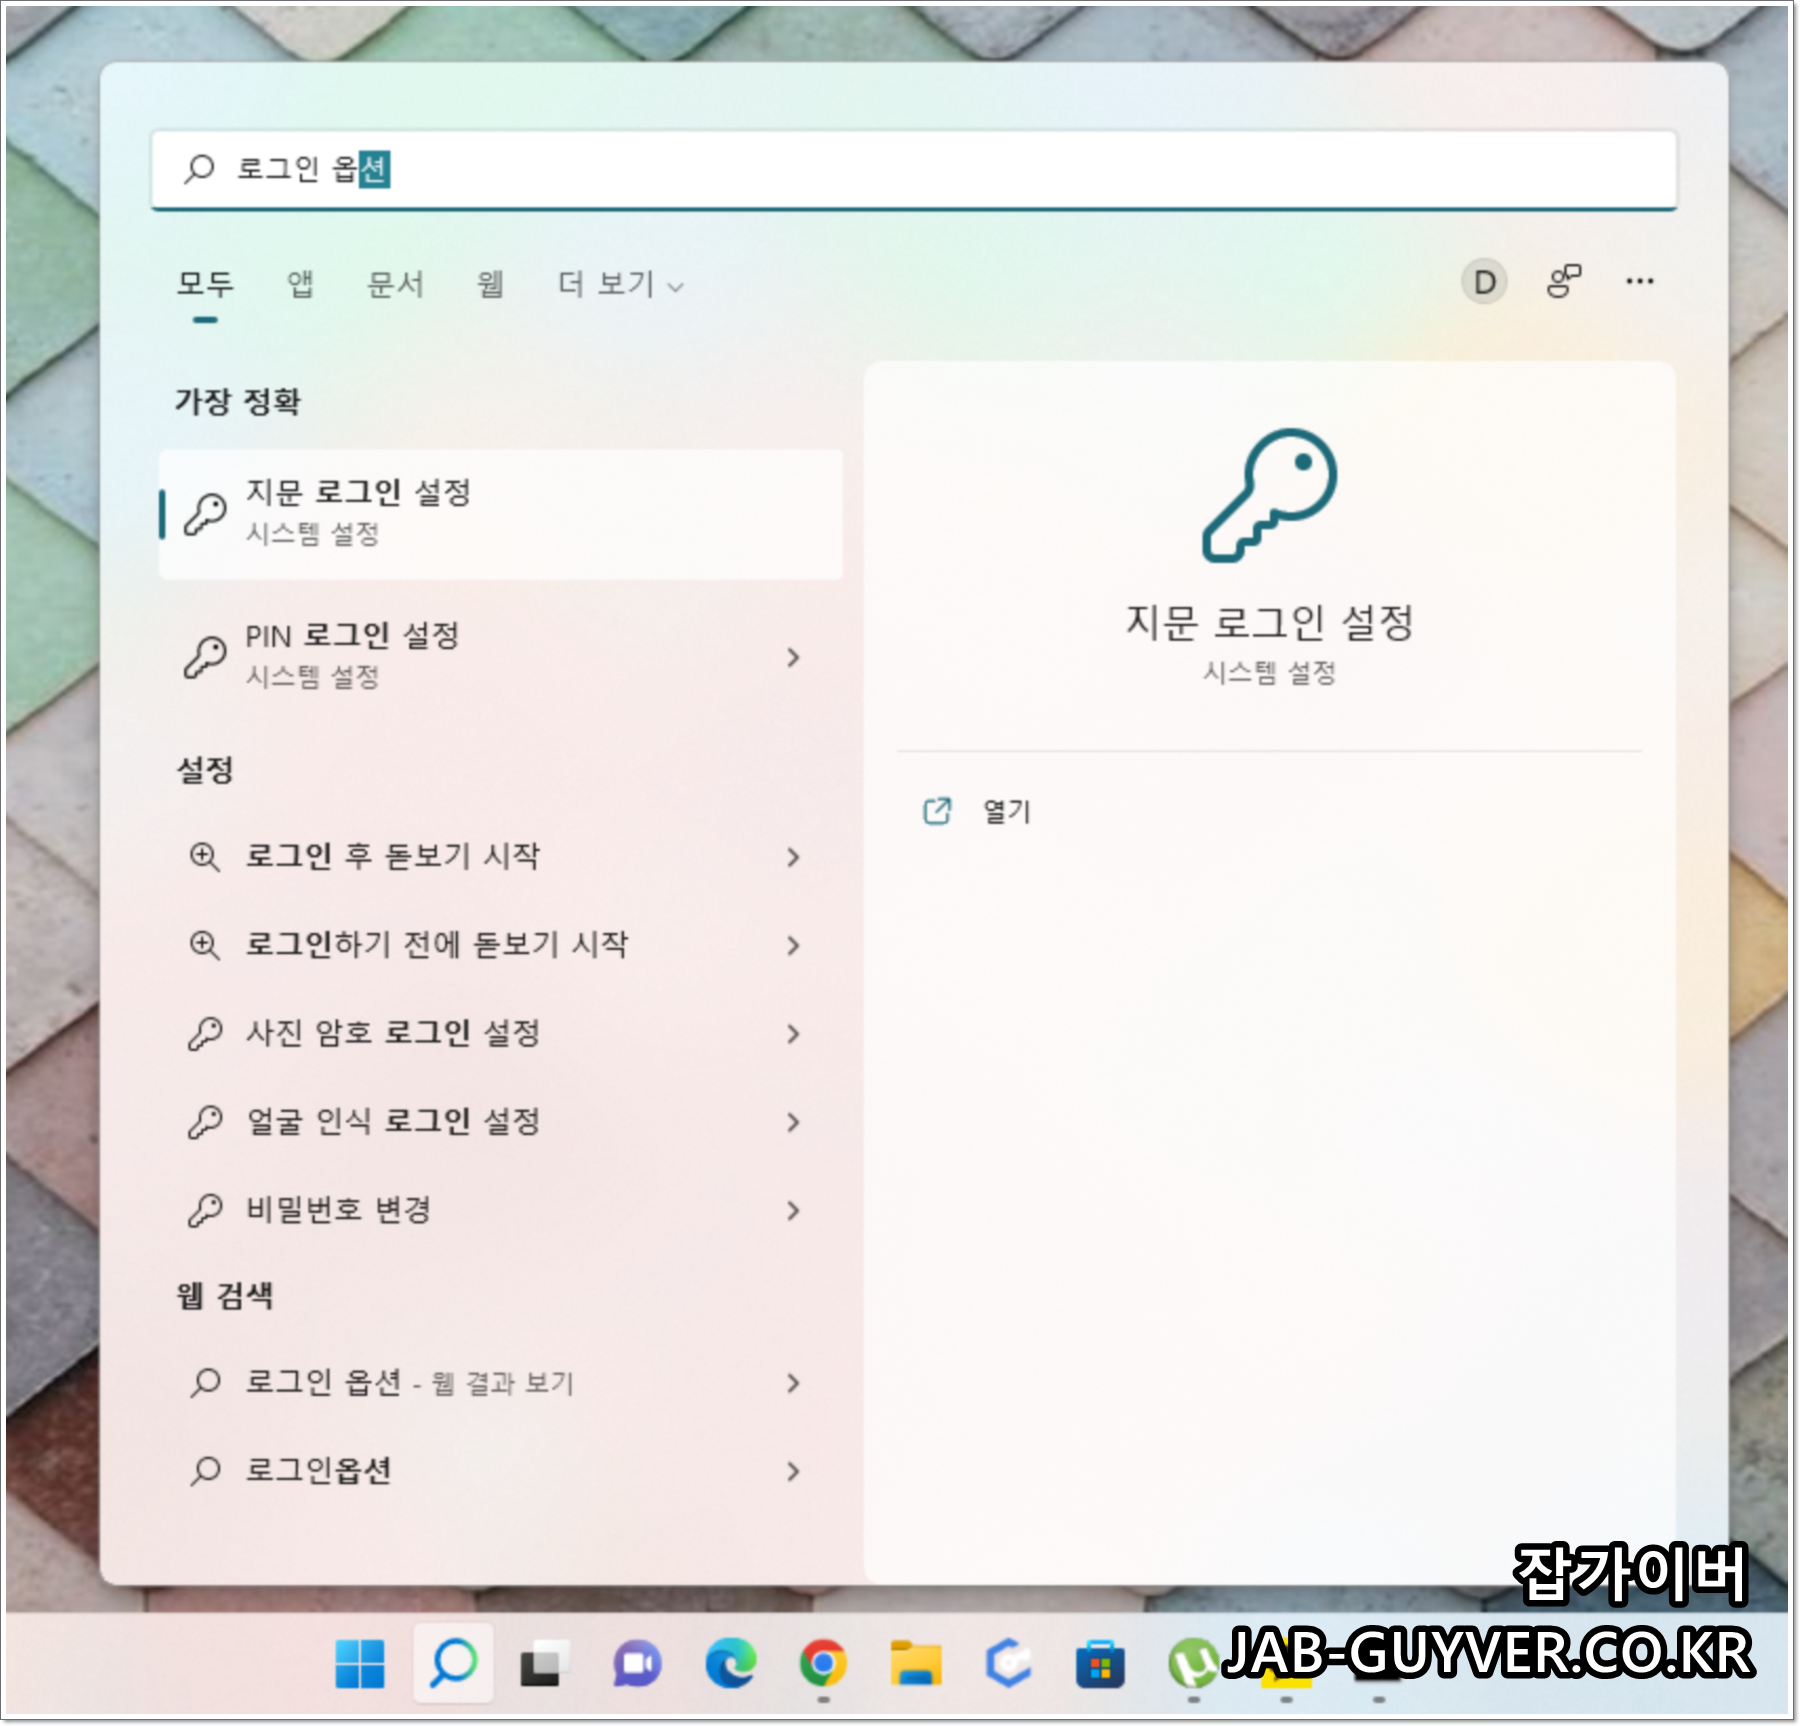The width and height of the screenshot is (1800, 1726).
Task: Click 지문 로그인 설정 title in preview pane
Action: click(x=1269, y=622)
